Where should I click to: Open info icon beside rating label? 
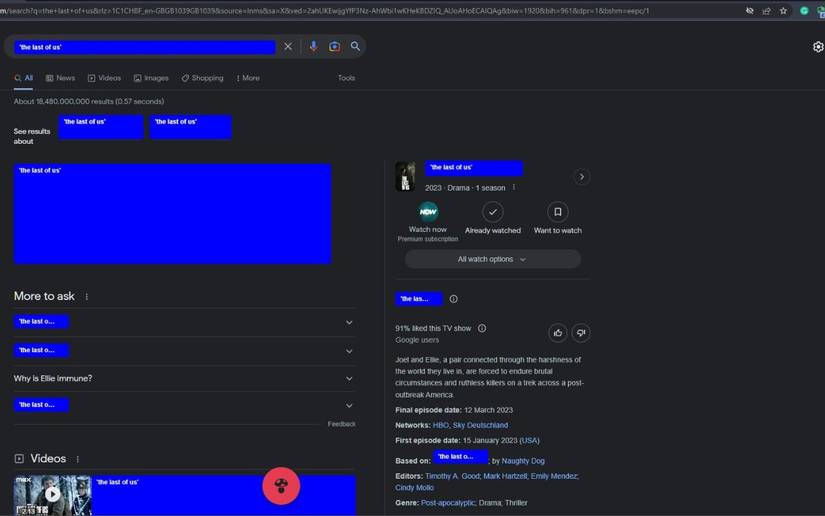[454, 299]
